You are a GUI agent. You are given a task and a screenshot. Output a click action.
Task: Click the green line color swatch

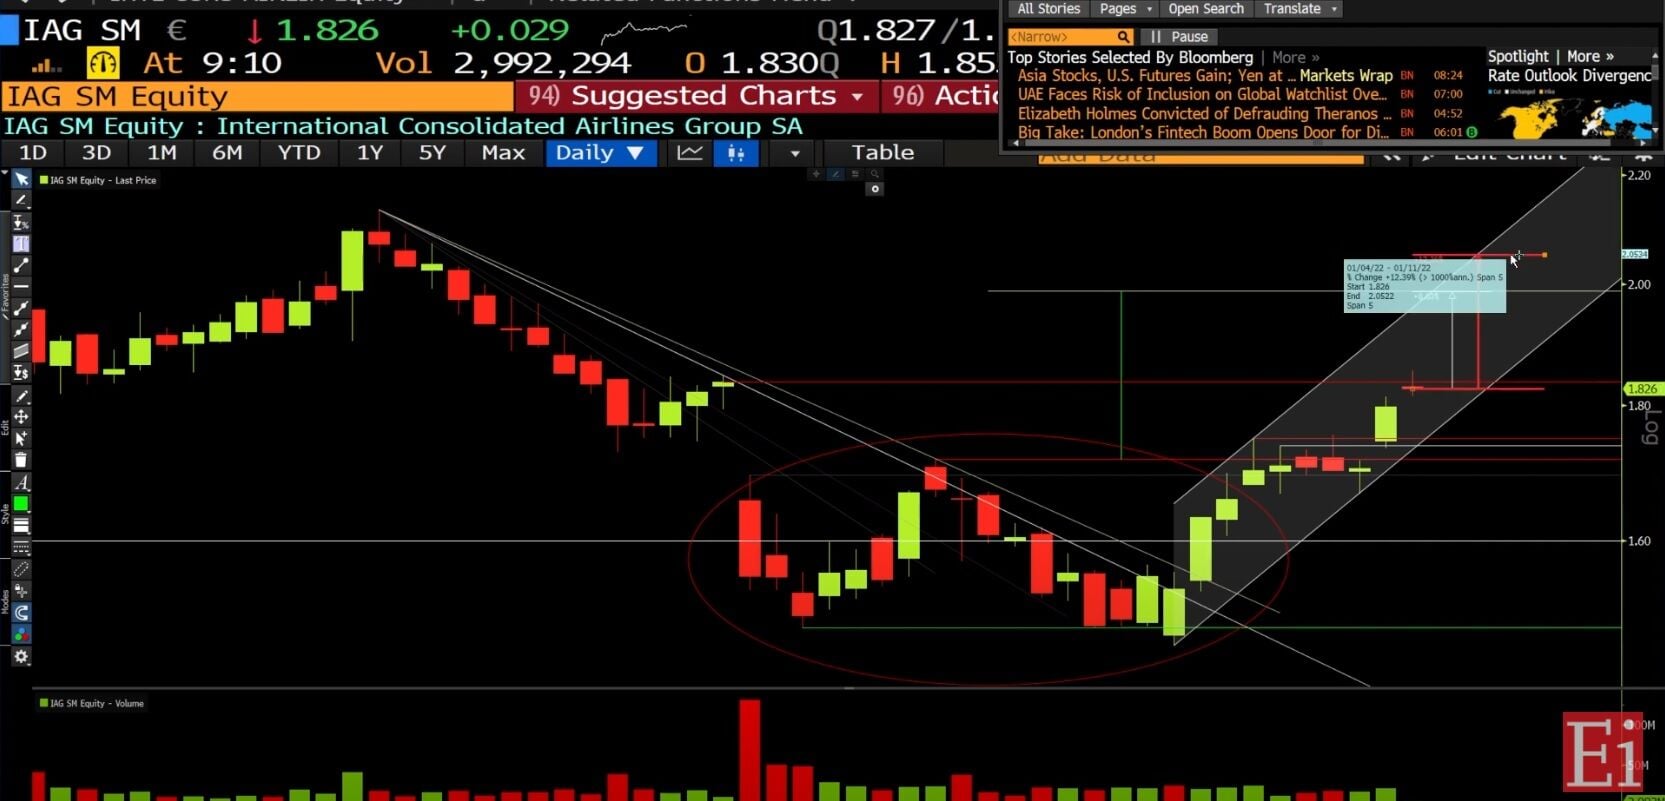(20, 504)
